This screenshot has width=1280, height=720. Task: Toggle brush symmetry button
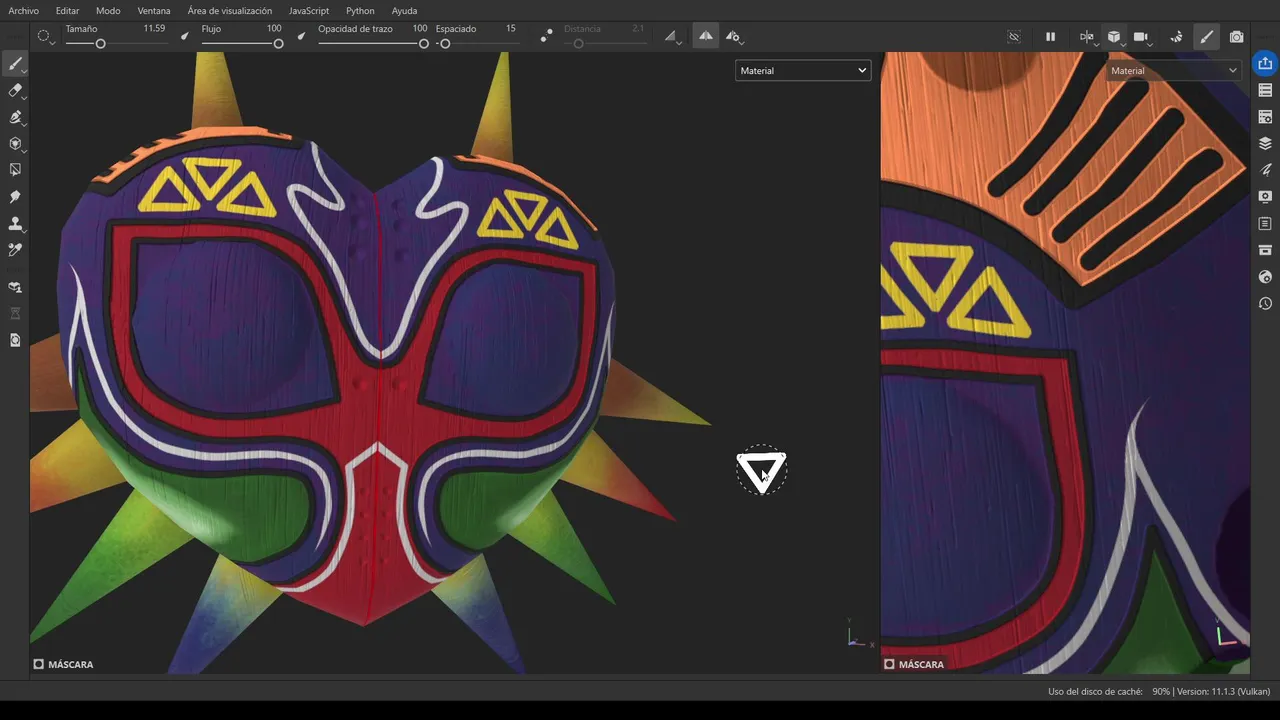[x=706, y=36]
